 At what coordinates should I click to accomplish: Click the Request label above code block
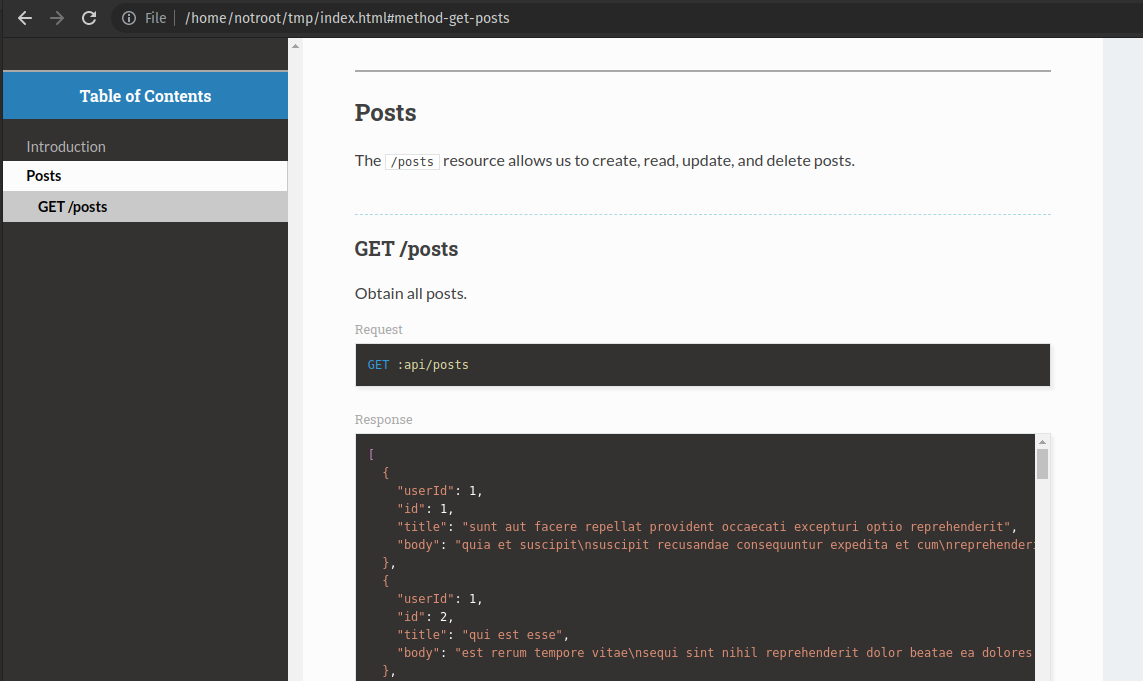[379, 330]
